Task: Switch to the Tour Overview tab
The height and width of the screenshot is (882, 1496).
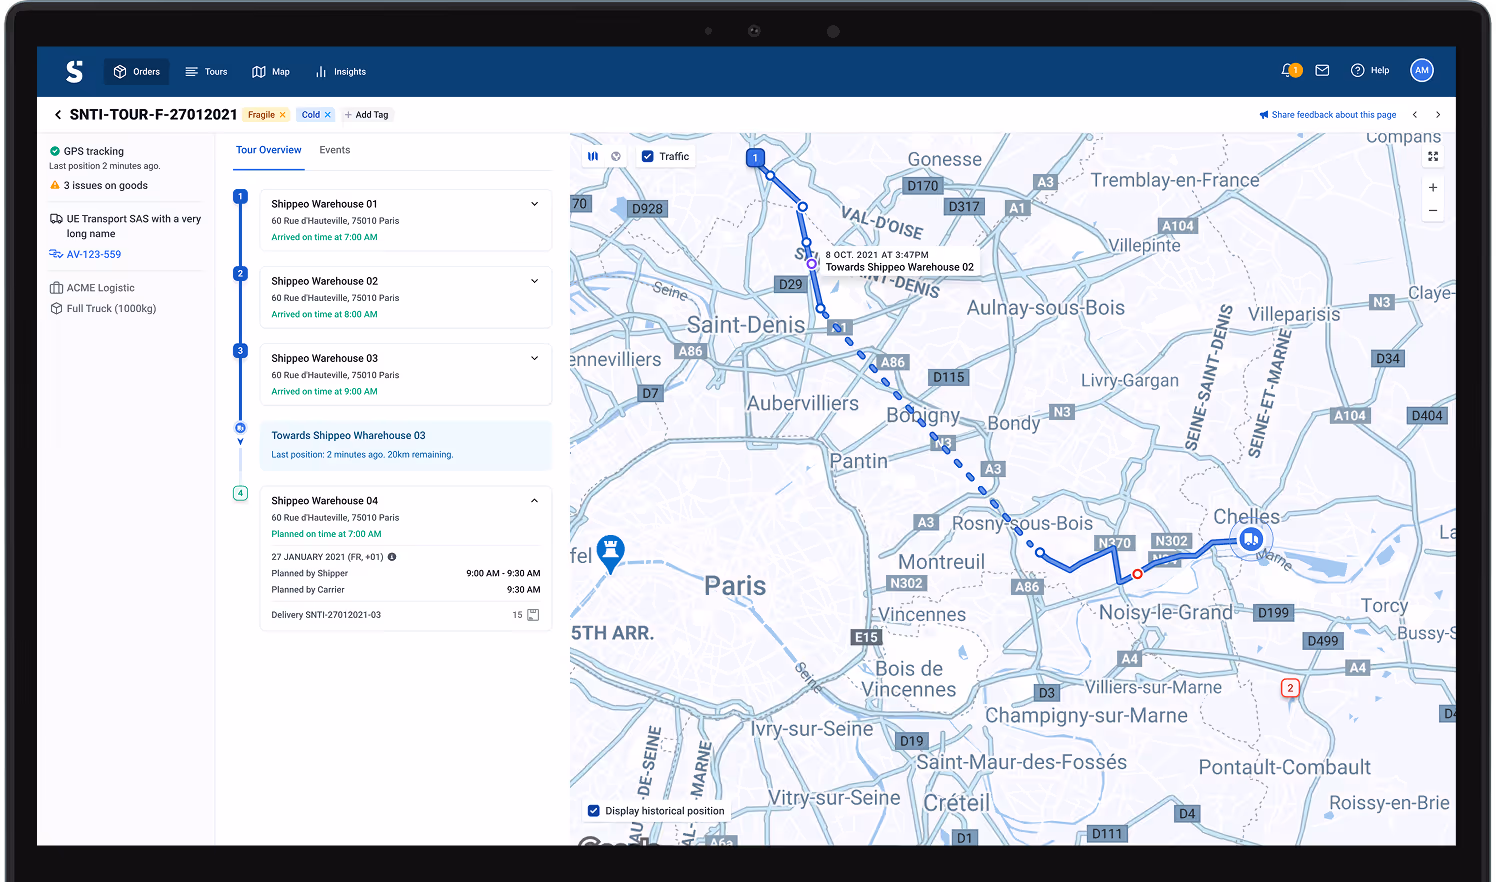Action: 268,150
